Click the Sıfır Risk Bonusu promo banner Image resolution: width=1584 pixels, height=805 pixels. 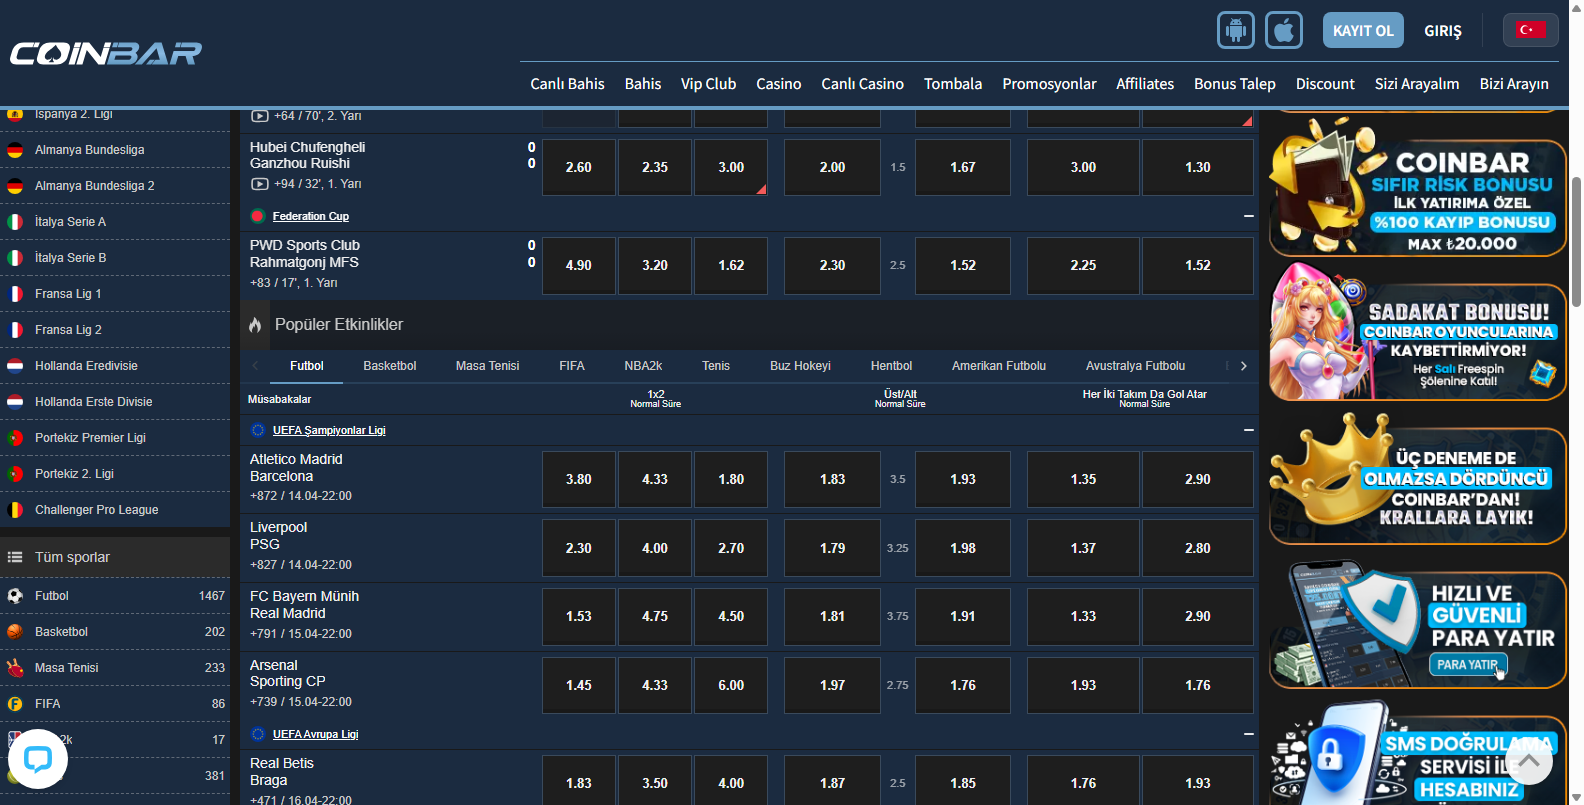click(1417, 198)
